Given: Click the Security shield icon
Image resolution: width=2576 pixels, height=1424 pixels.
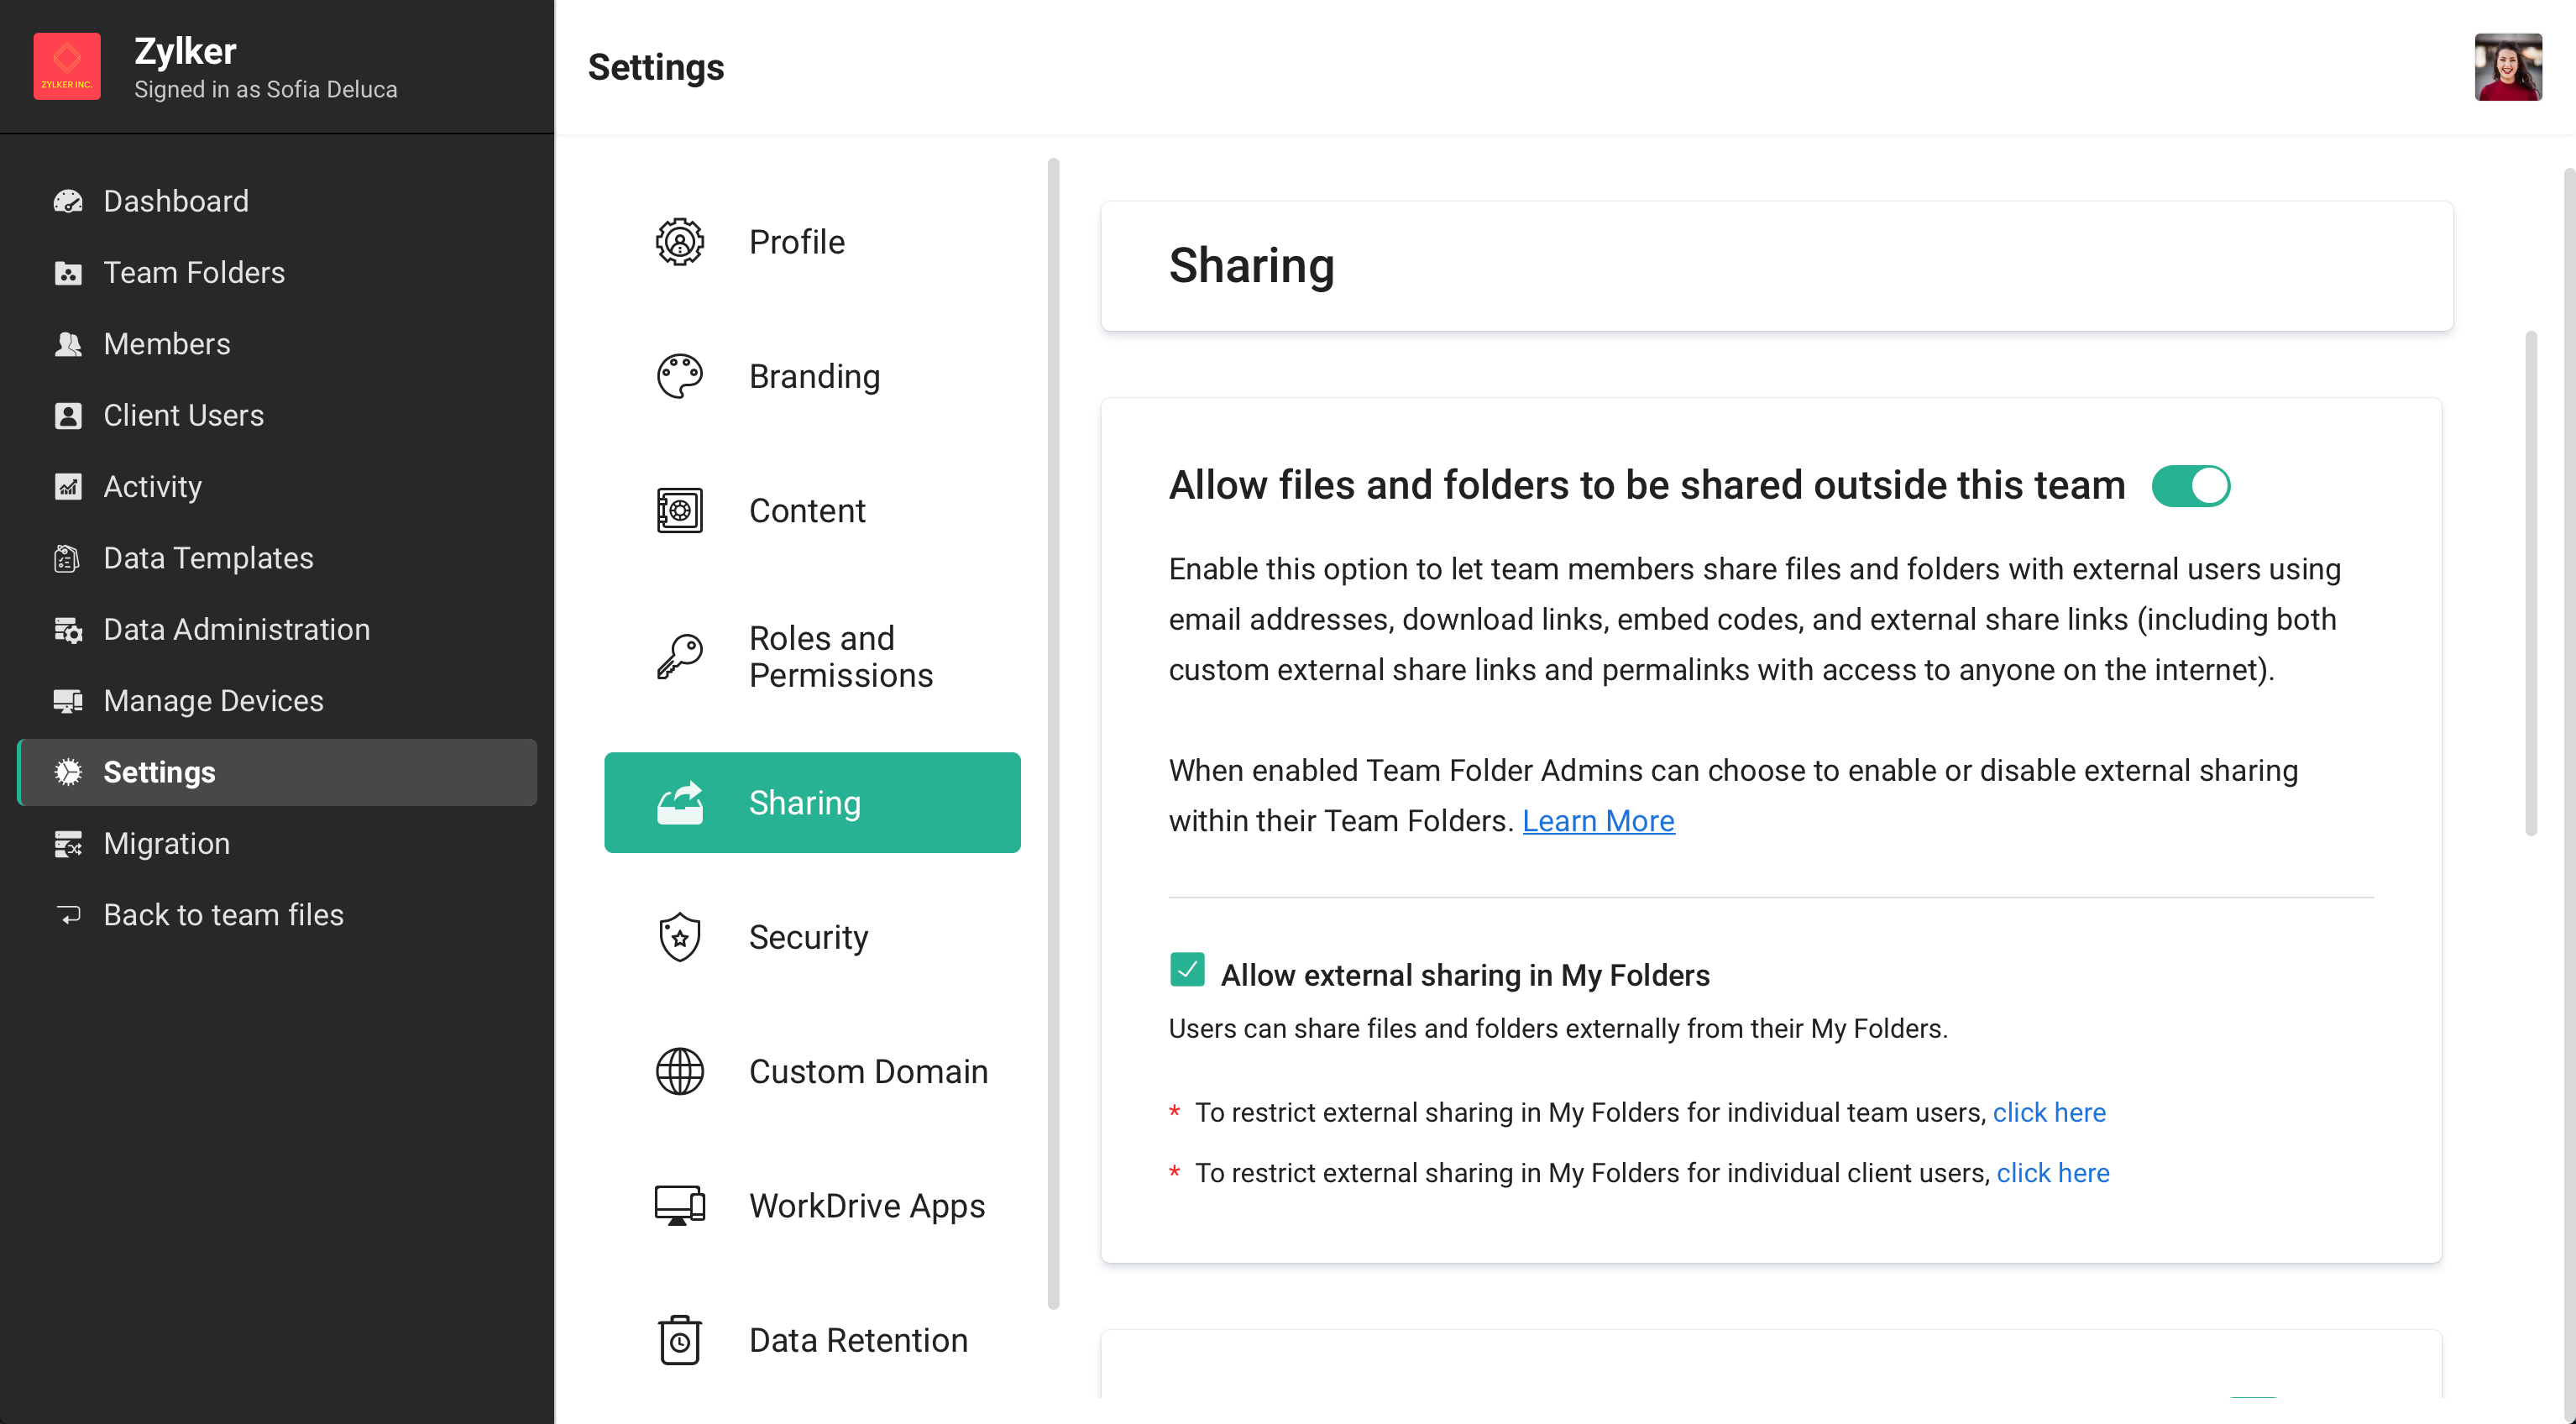Looking at the screenshot, I should click(x=679, y=937).
